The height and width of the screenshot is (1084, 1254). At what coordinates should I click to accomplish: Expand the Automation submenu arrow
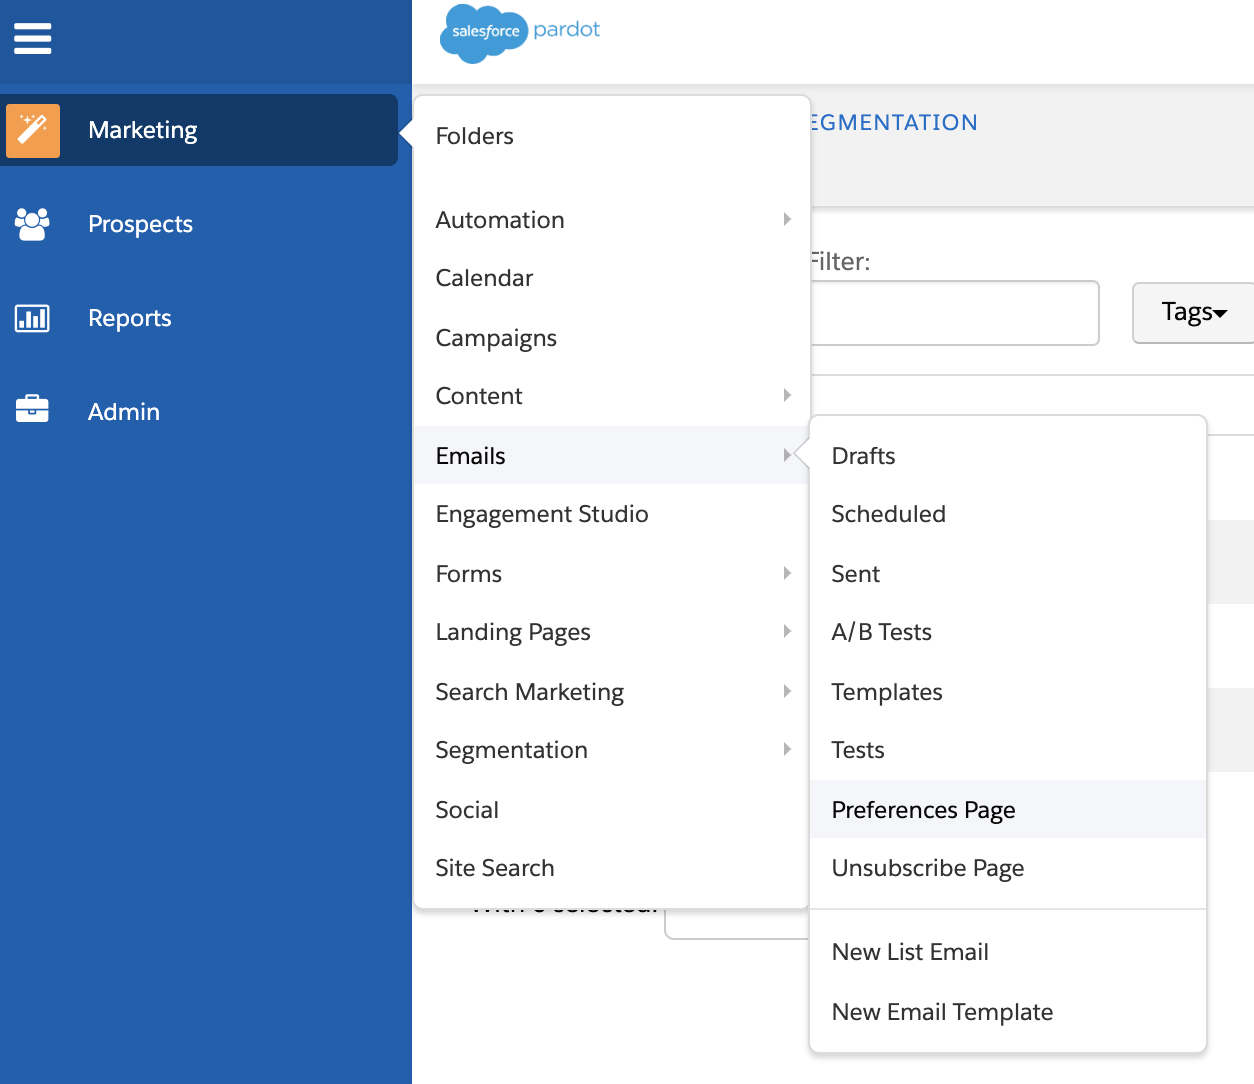tap(787, 219)
